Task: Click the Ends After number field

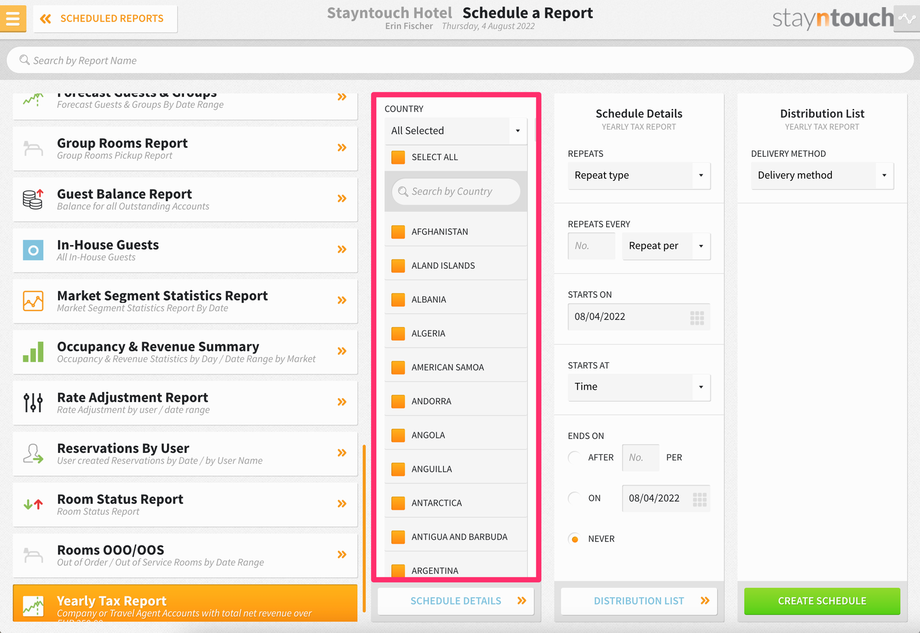Action: pyautogui.click(x=640, y=458)
